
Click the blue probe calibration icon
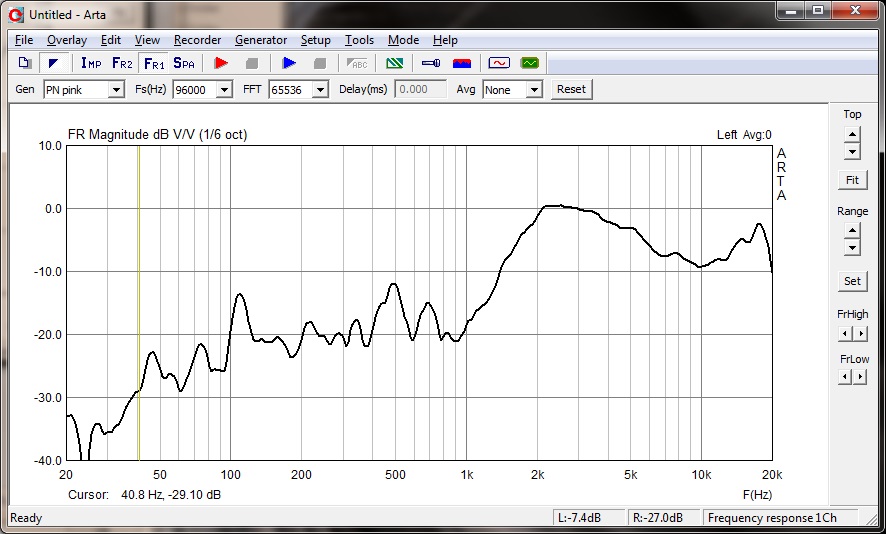click(431, 63)
